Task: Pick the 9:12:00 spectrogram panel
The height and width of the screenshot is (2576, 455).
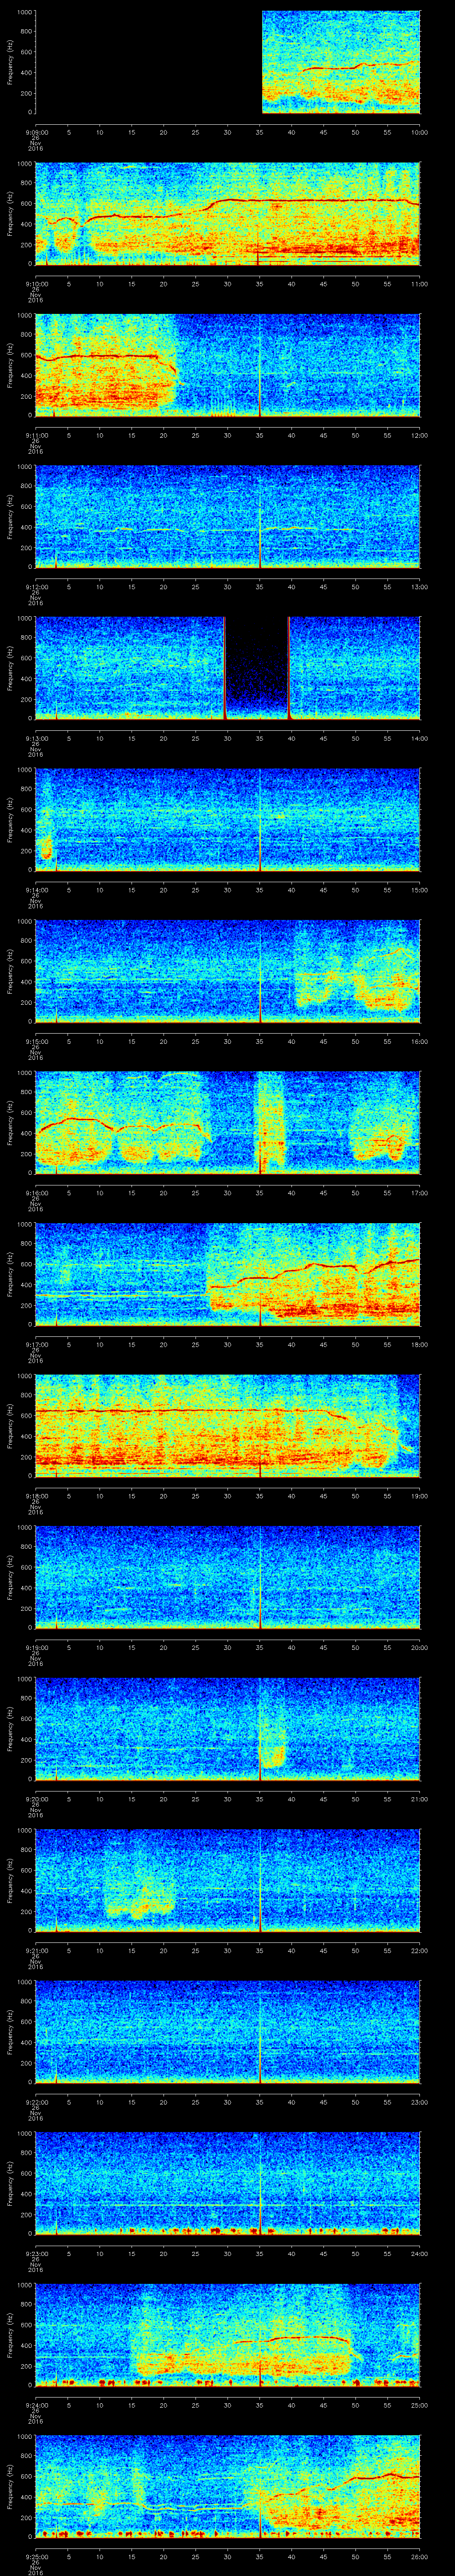Action: pos(227,516)
